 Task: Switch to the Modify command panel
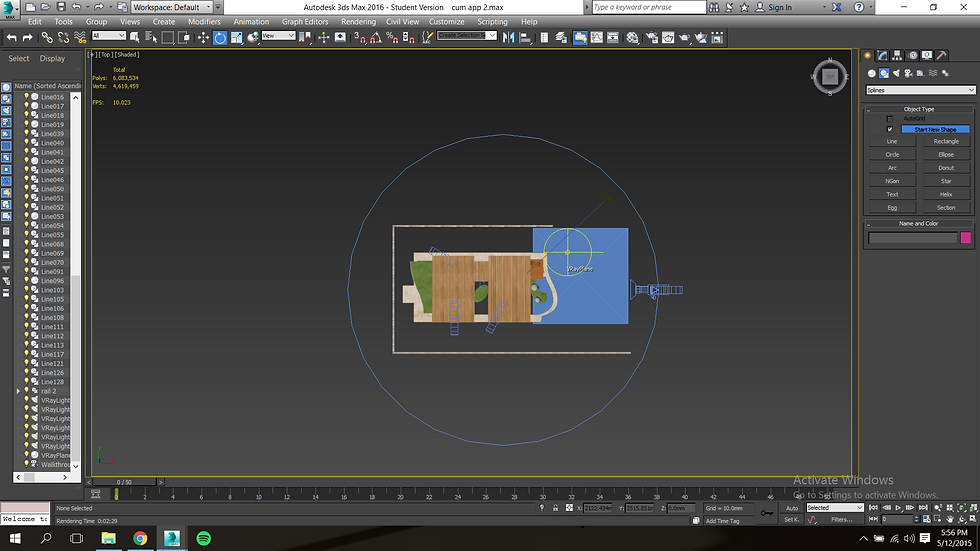[882, 56]
